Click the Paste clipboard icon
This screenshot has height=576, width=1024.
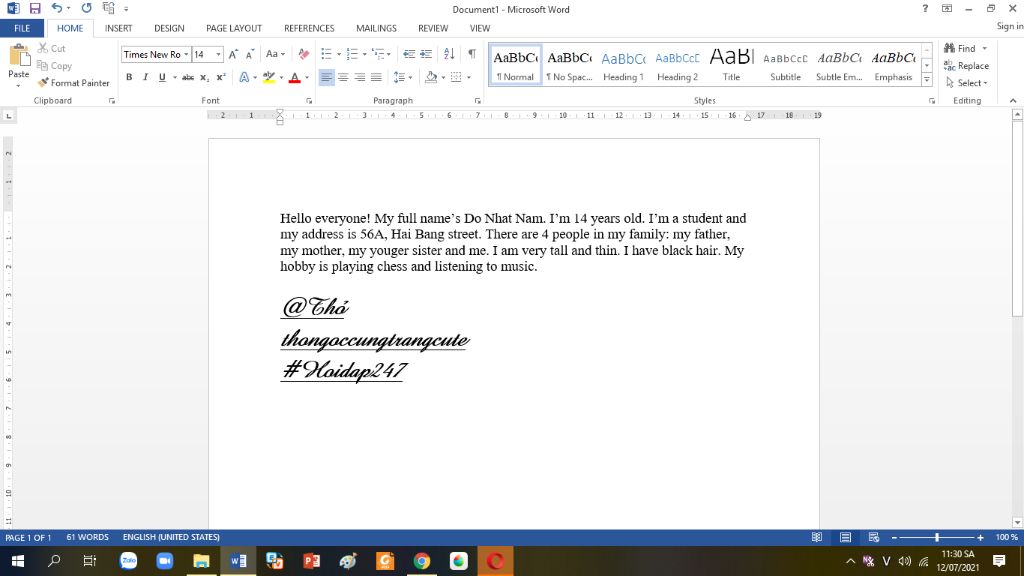19,57
